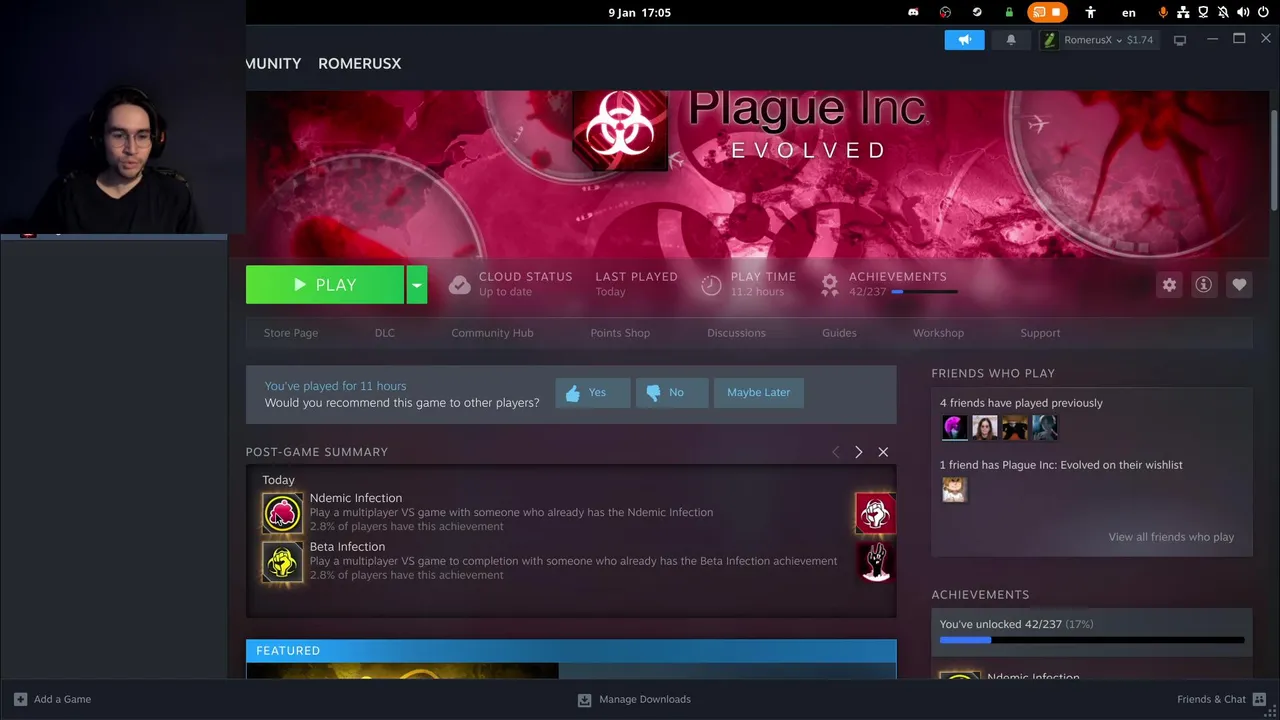Image resolution: width=1280 pixels, height=720 pixels.
Task: Open the volume indicator in top bar
Action: point(1243,13)
